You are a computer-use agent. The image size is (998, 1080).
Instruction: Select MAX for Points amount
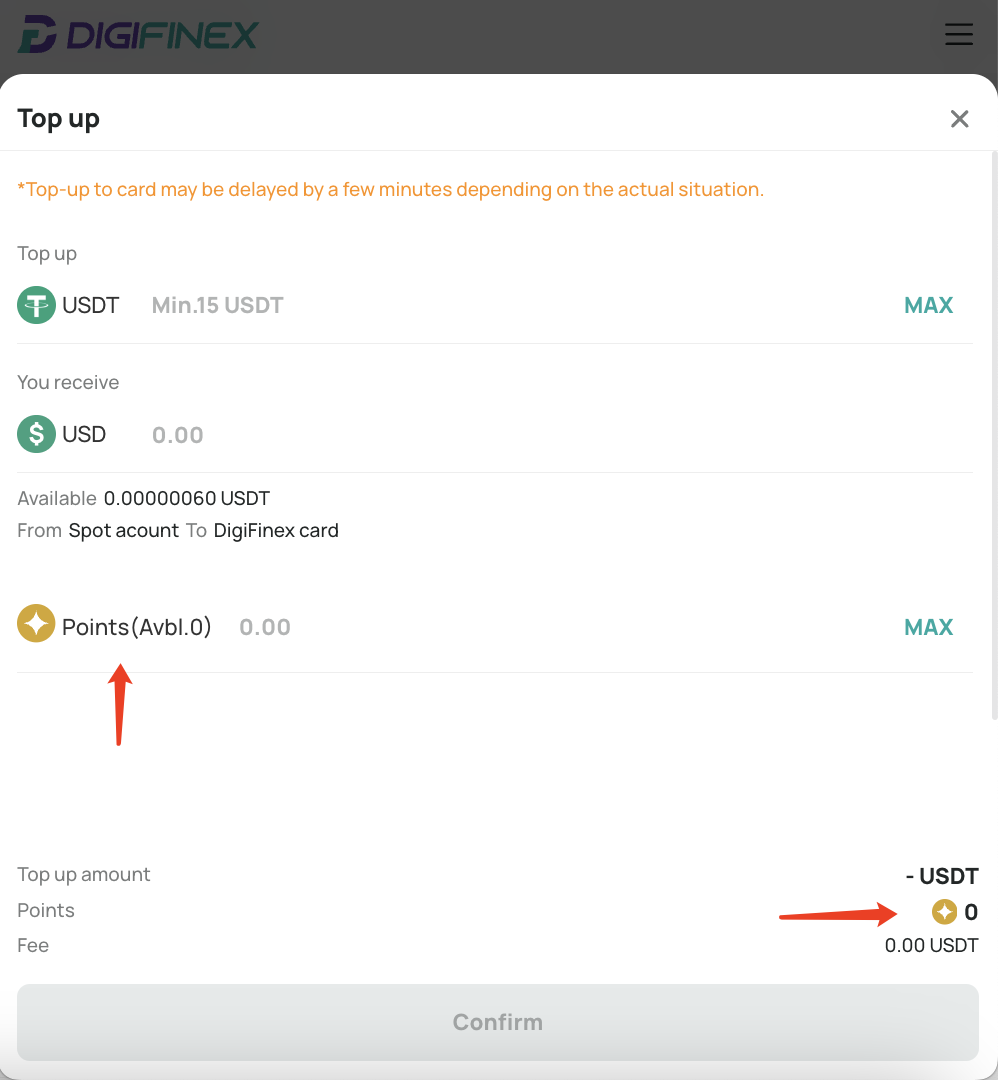click(928, 627)
